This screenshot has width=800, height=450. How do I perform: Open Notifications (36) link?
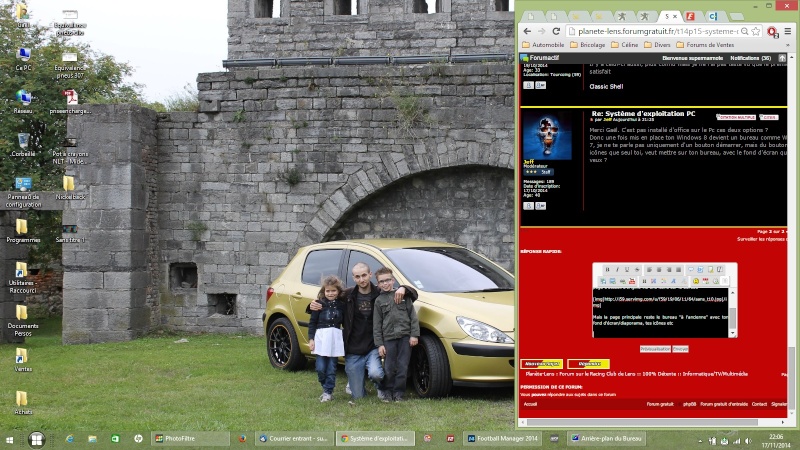[x=751, y=58]
